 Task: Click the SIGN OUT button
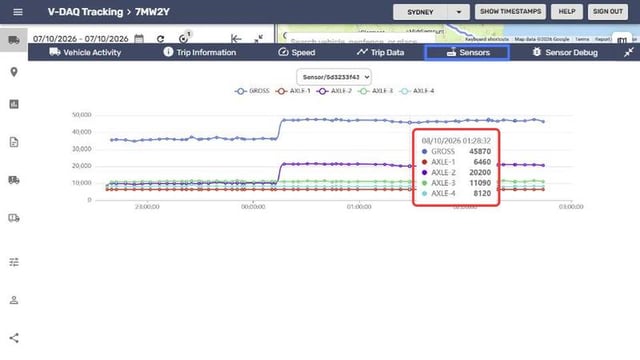click(608, 12)
